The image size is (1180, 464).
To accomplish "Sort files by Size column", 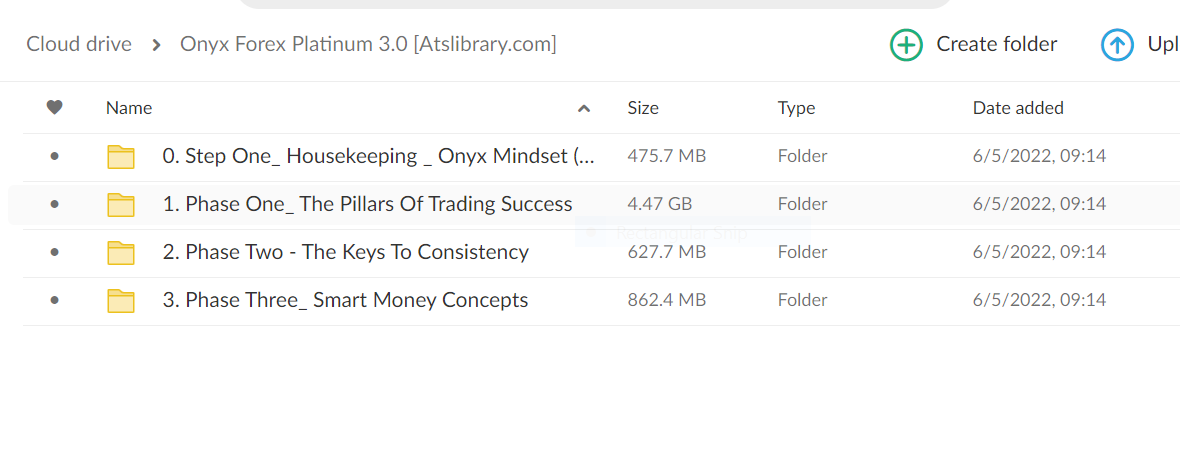I will pyautogui.click(x=643, y=108).
